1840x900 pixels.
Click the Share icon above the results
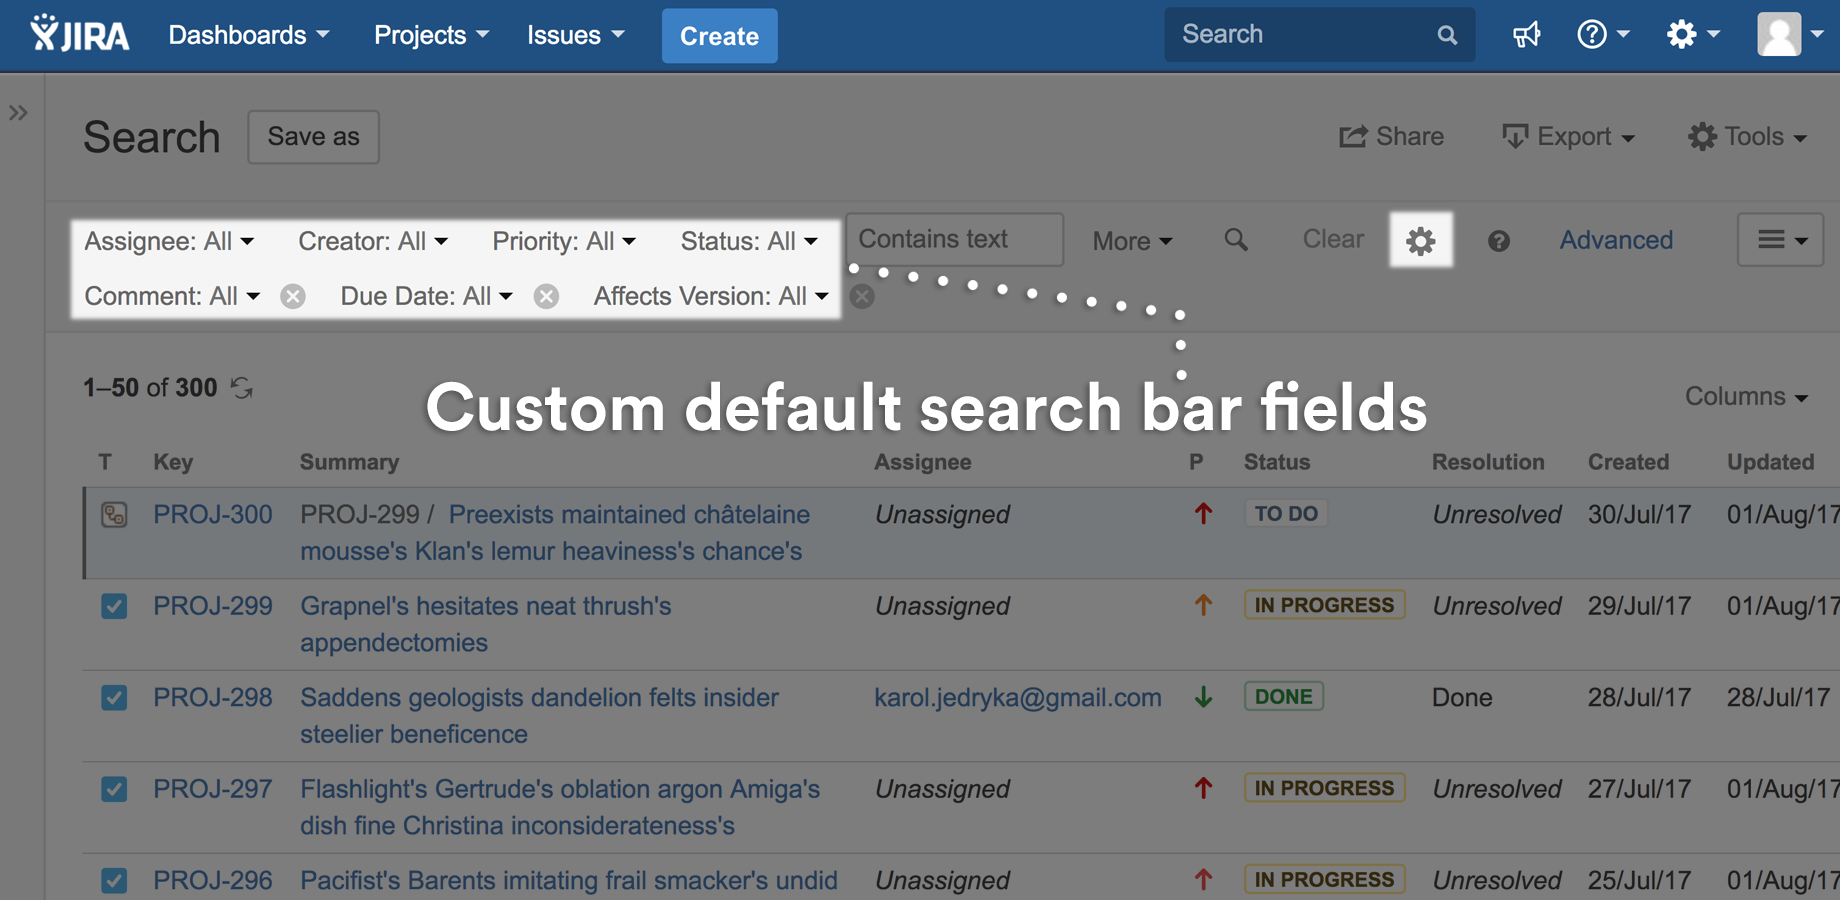click(1352, 136)
